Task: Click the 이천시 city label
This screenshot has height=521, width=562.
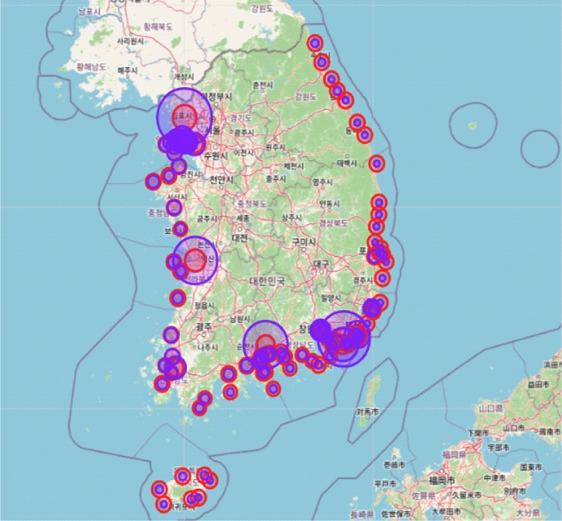Action: coord(244,153)
